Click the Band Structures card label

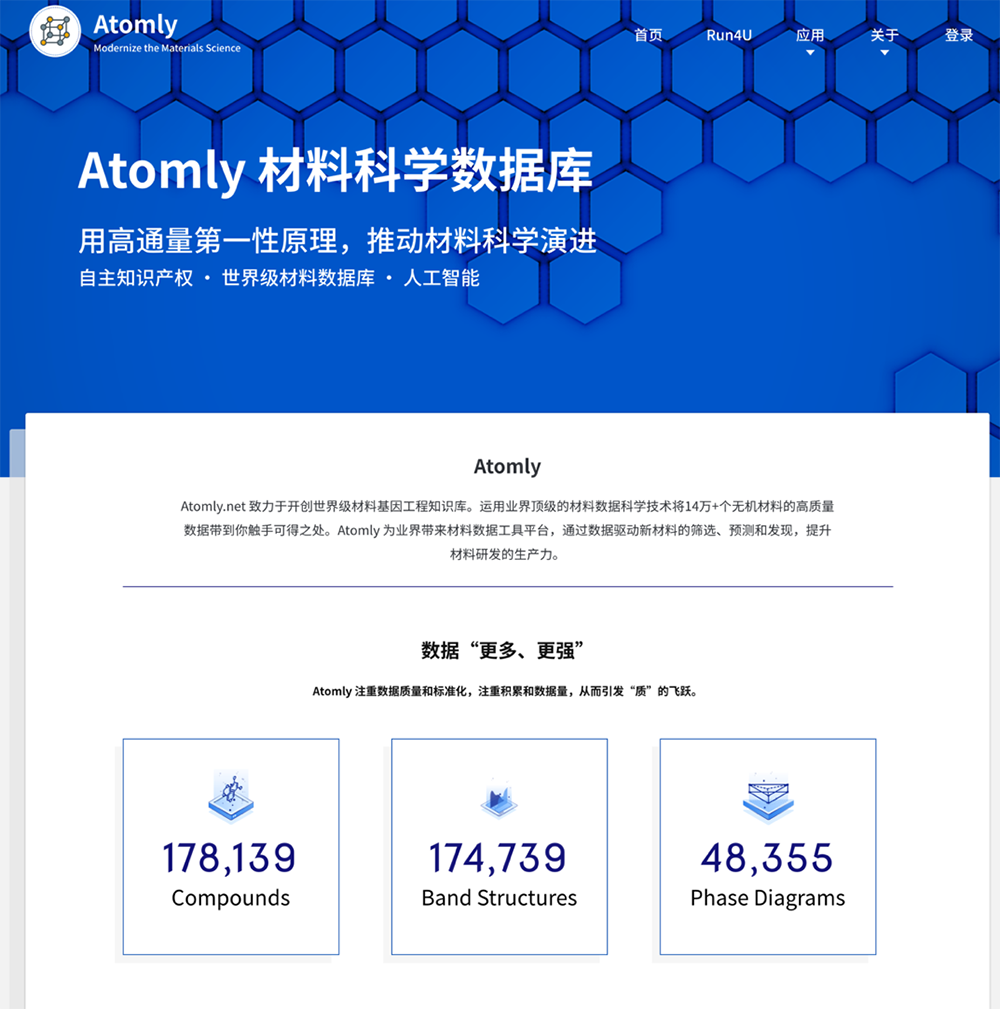point(499,898)
